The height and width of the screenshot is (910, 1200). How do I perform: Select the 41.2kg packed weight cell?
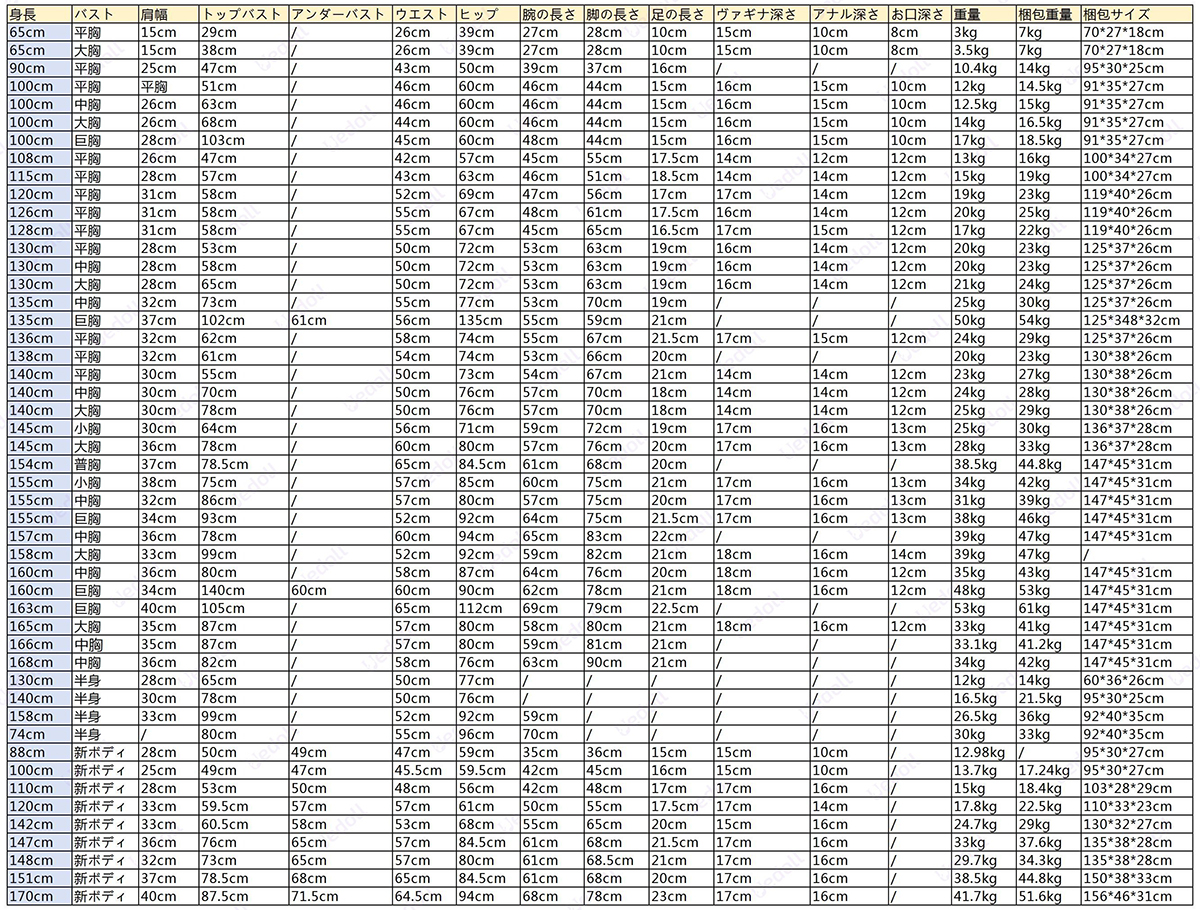1047,644
